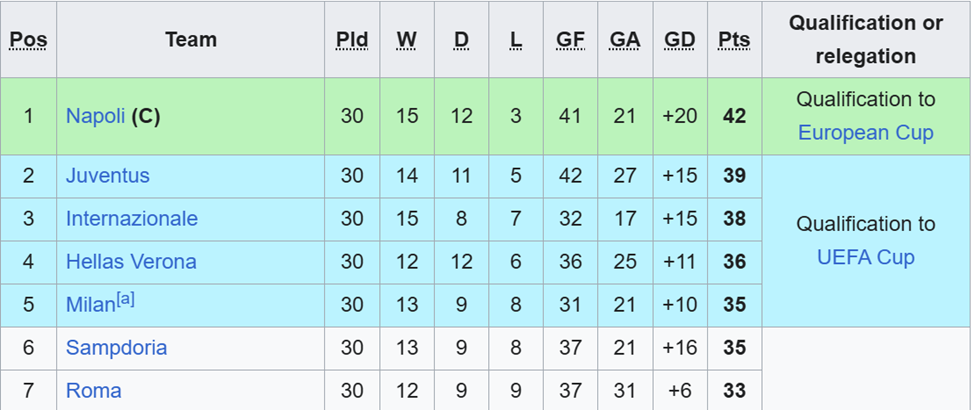Go to the Roma team link
975x410 pixels.
click(93, 391)
